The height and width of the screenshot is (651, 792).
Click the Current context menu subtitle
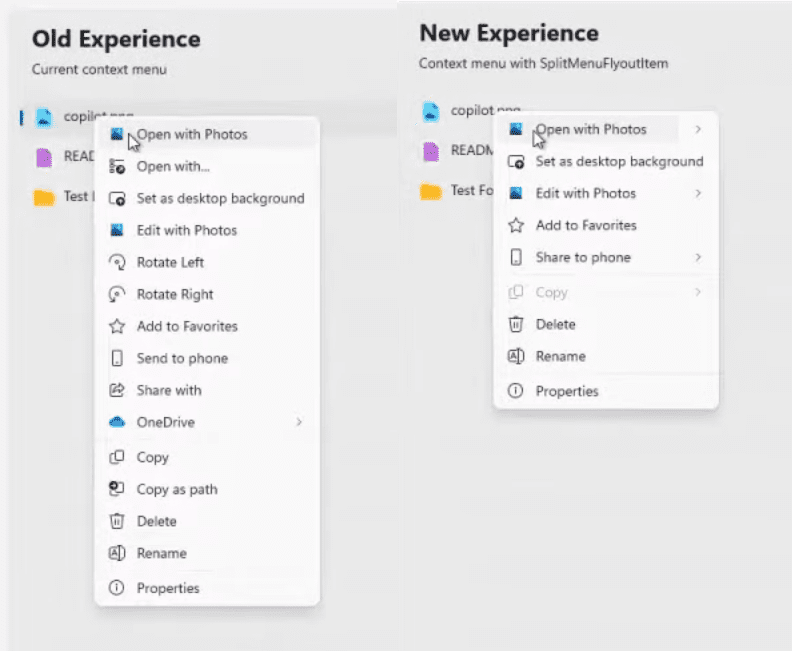(100, 69)
